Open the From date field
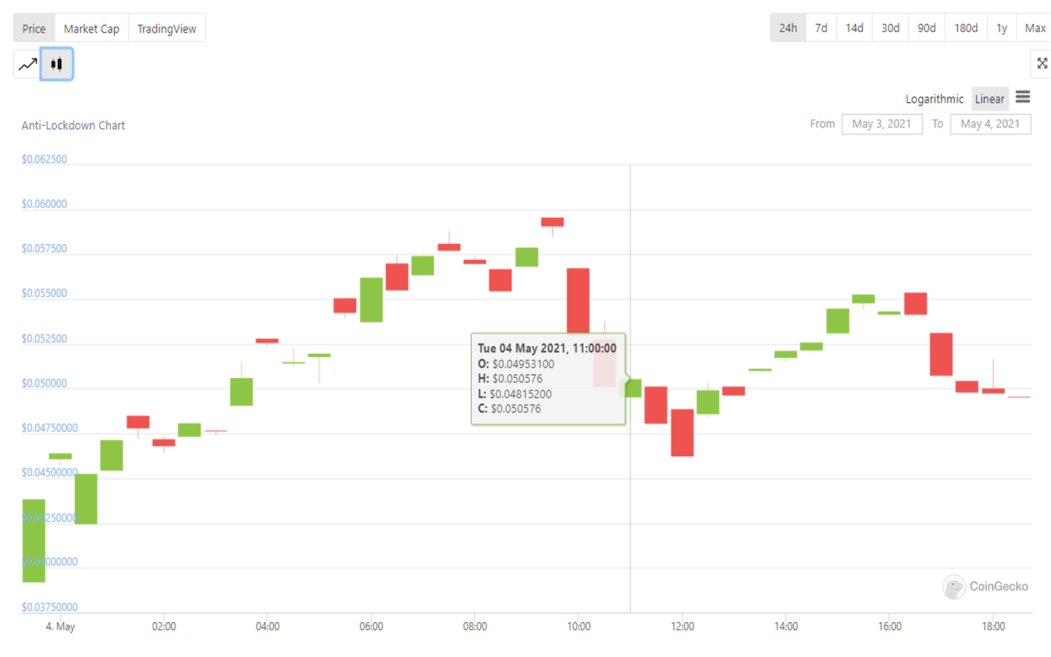The image size is (1051, 657). click(x=881, y=124)
